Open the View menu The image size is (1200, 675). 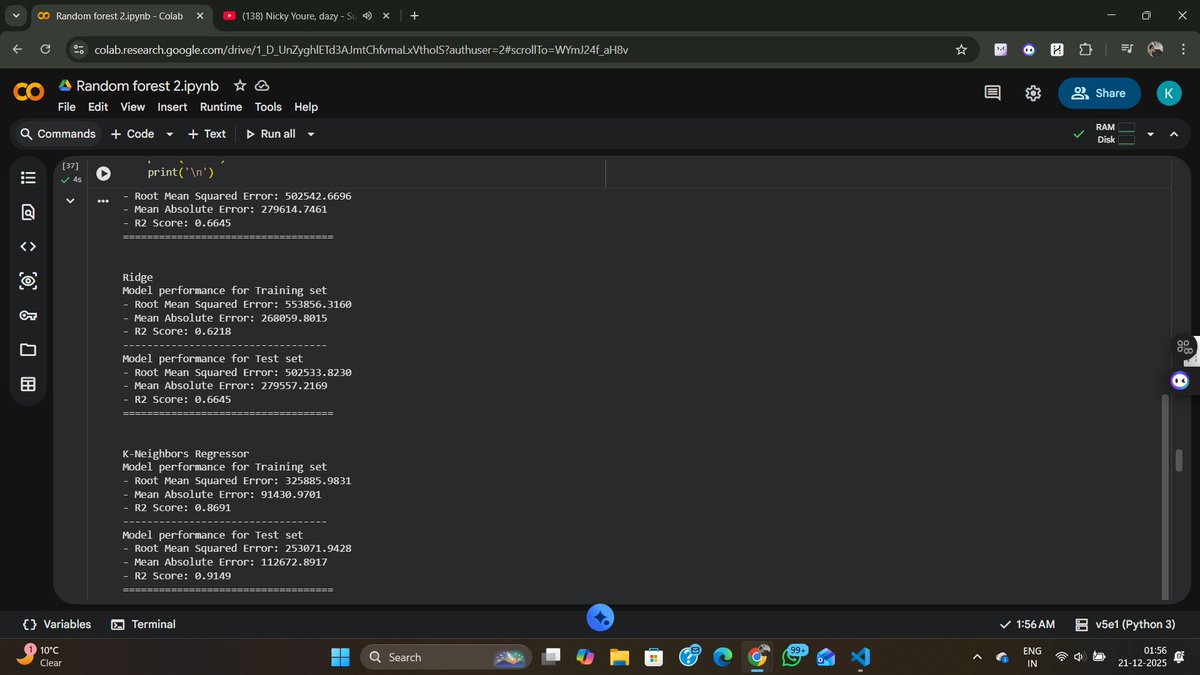coord(133,107)
